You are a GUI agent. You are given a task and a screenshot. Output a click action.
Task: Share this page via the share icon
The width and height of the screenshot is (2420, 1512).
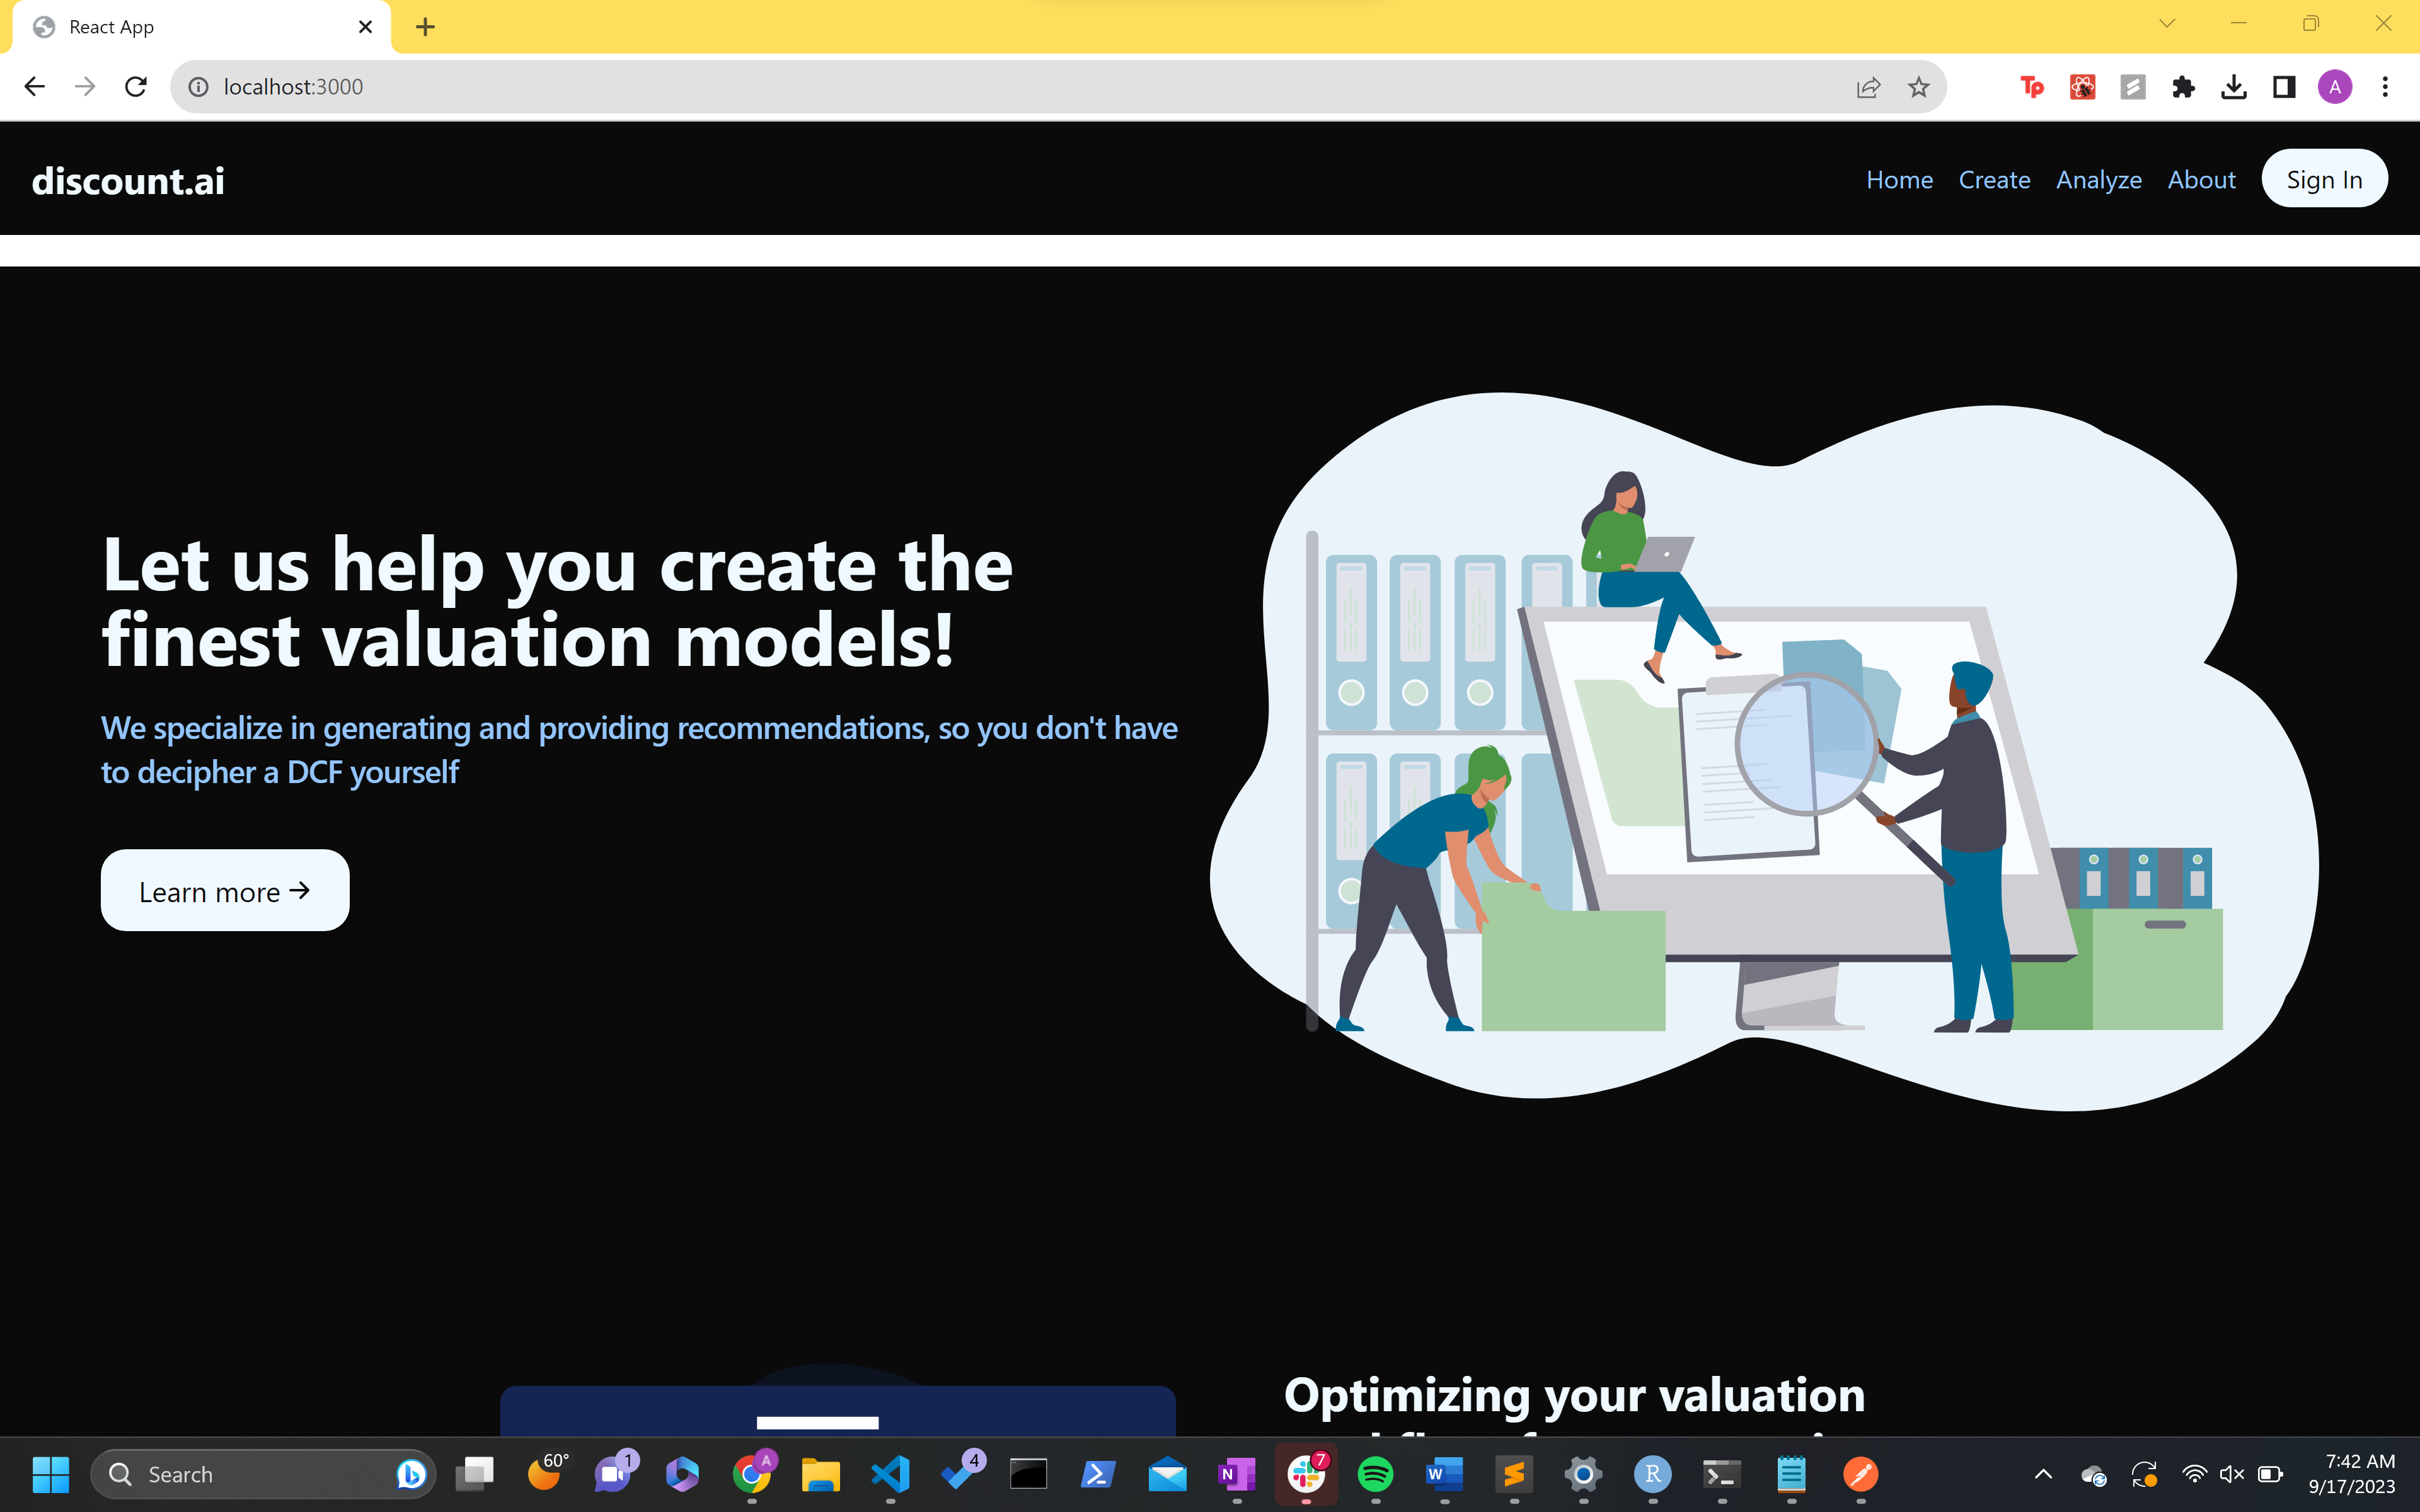click(1868, 87)
